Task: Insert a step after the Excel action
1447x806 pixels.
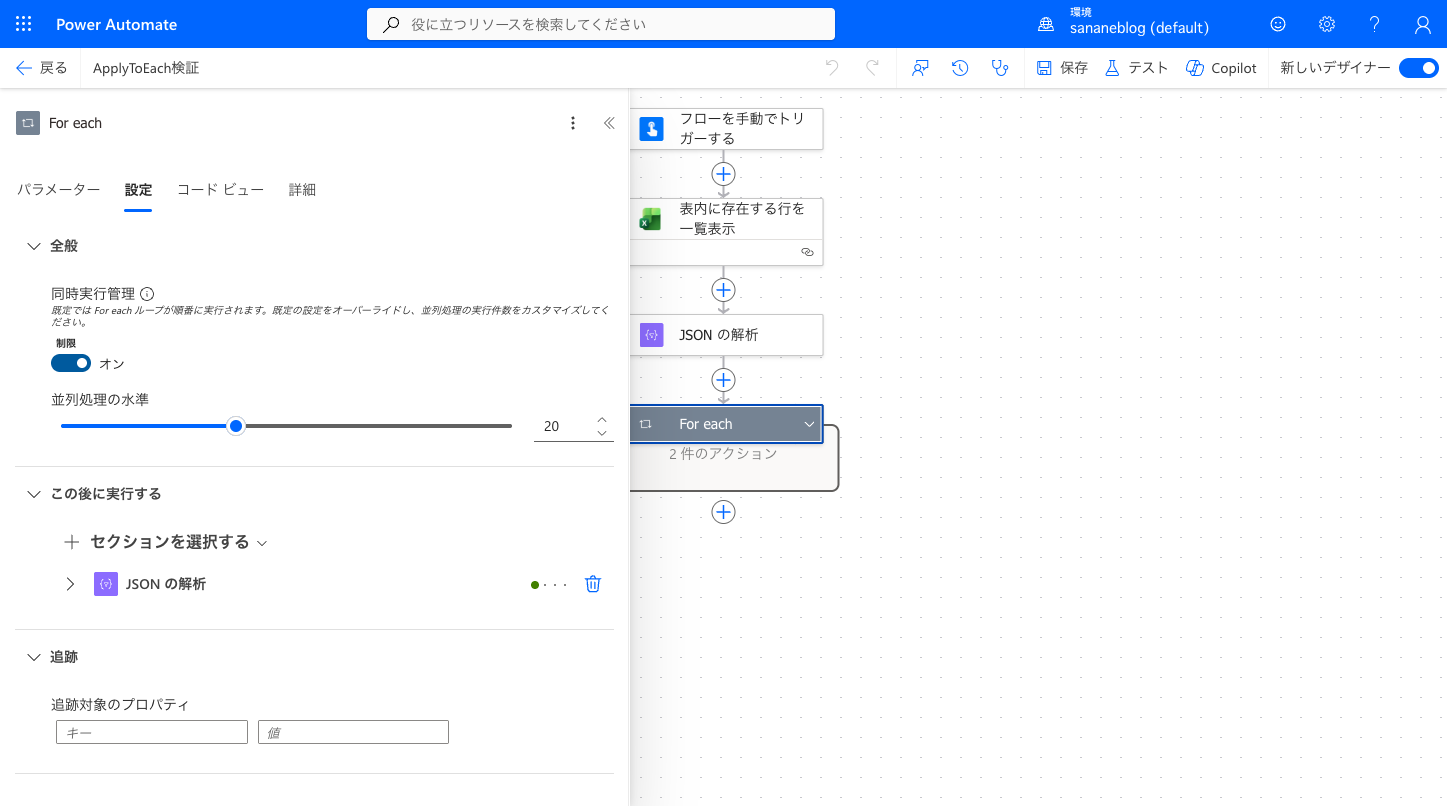Action: click(723, 290)
